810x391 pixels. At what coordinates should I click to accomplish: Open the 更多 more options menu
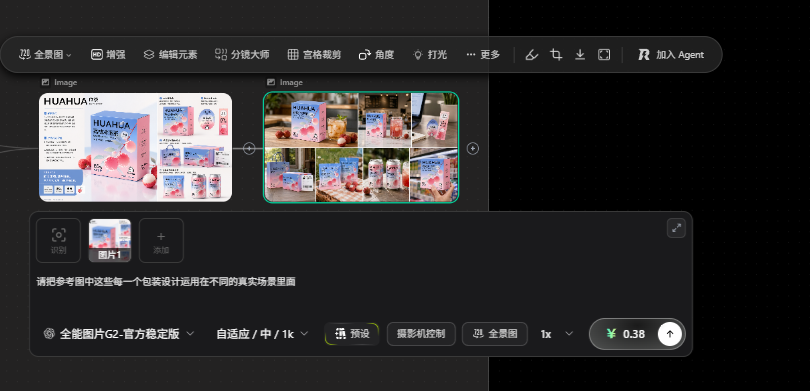483,55
